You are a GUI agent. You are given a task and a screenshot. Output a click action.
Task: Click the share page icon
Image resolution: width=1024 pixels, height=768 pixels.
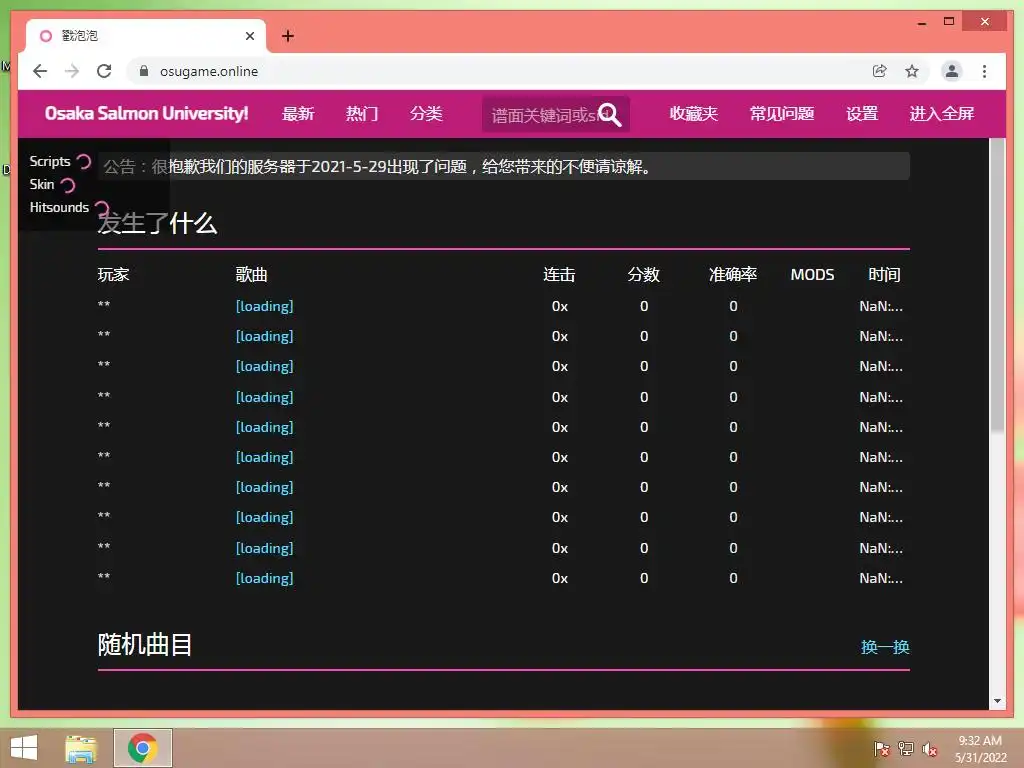(x=880, y=71)
